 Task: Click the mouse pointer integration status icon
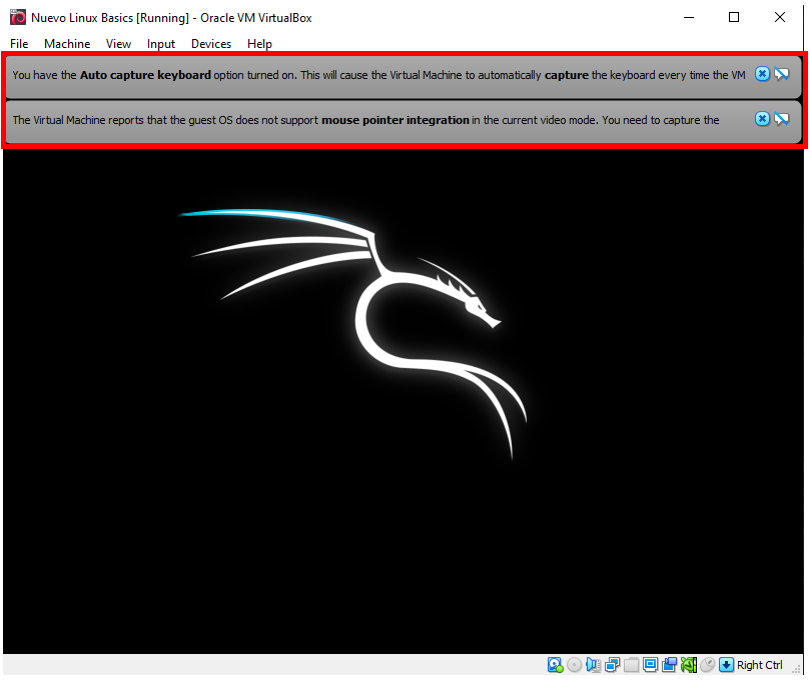click(x=707, y=664)
